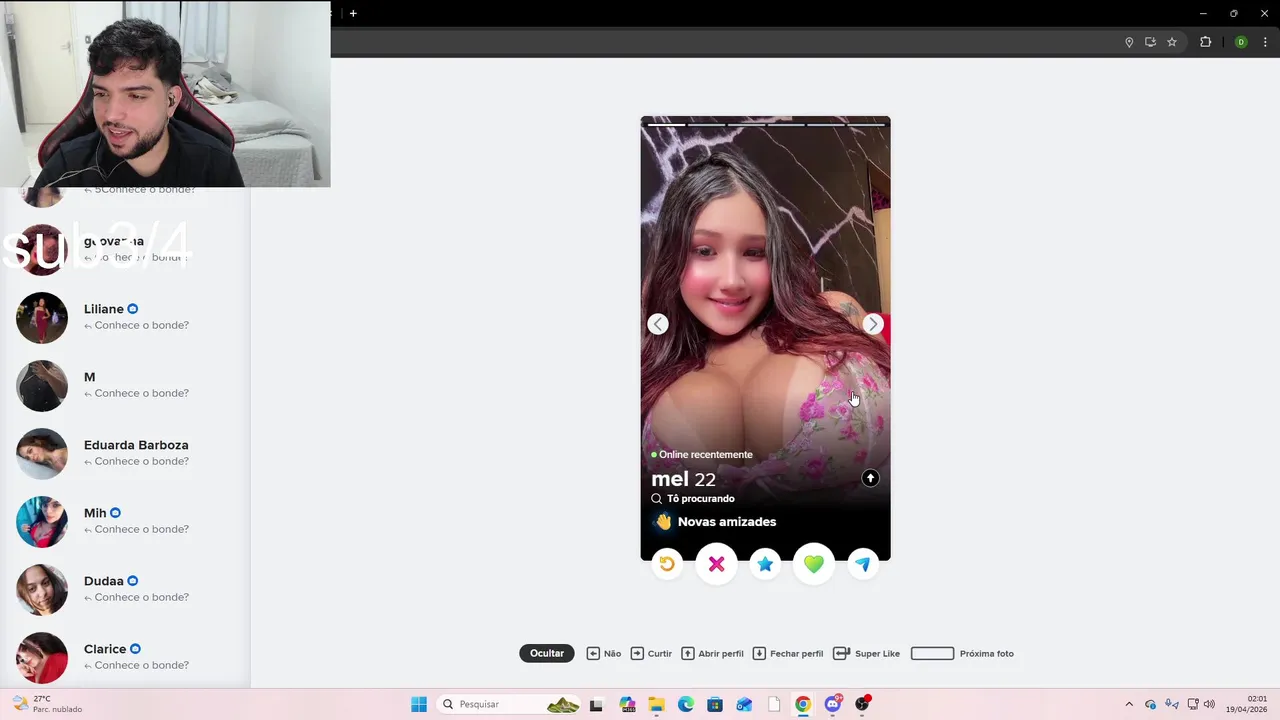Open the Liliane match conversation
This screenshot has width=1280, height=720.
(x=125, y=317)
